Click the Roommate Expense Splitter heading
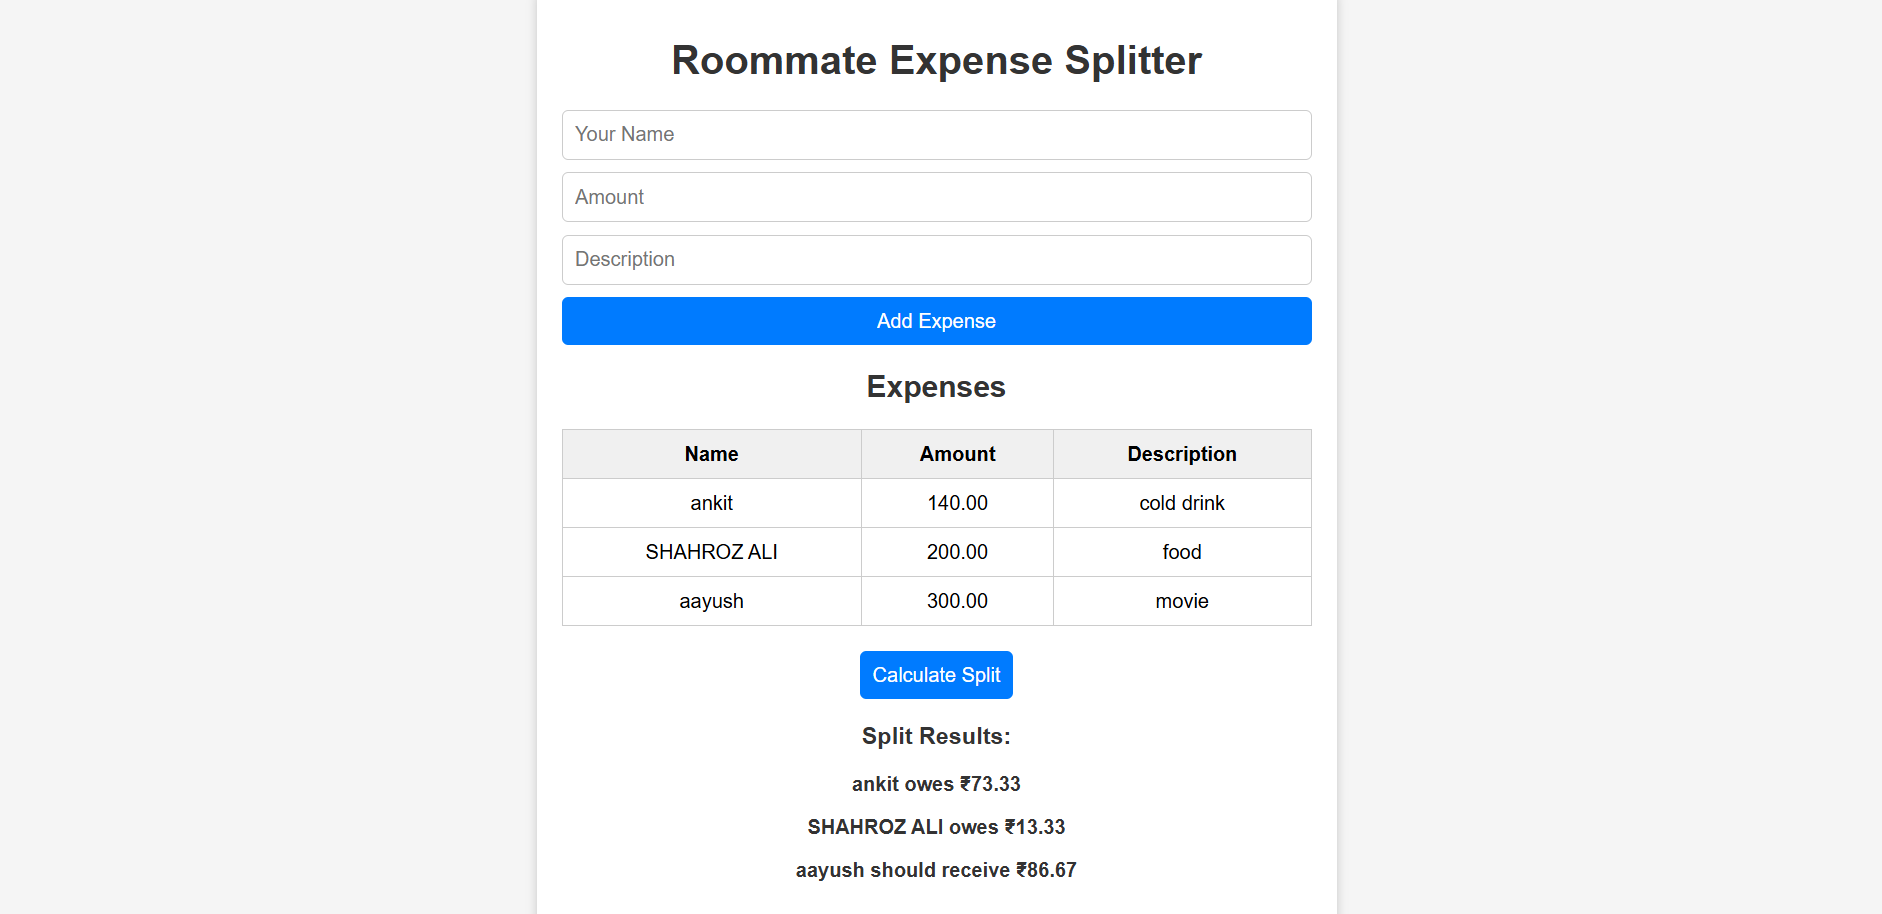This screenshot has width=1882, height=914. [x=936, y=60]
